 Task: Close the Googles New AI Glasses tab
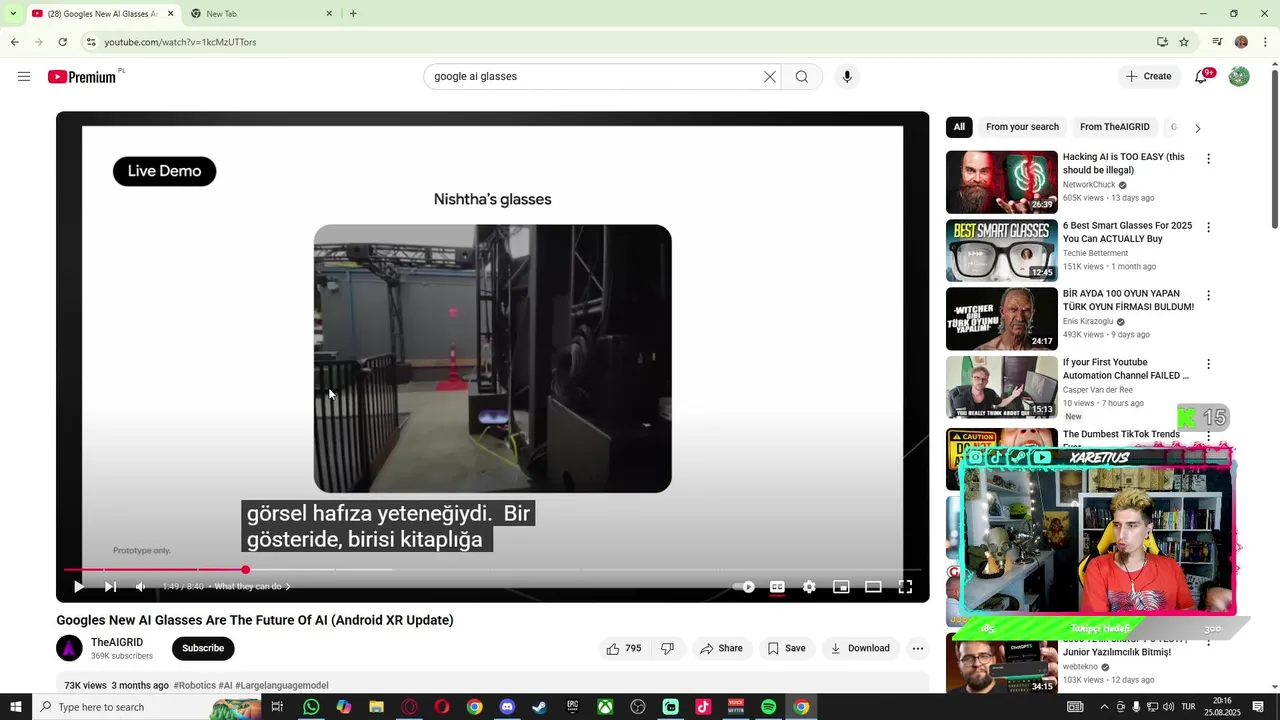170,14
